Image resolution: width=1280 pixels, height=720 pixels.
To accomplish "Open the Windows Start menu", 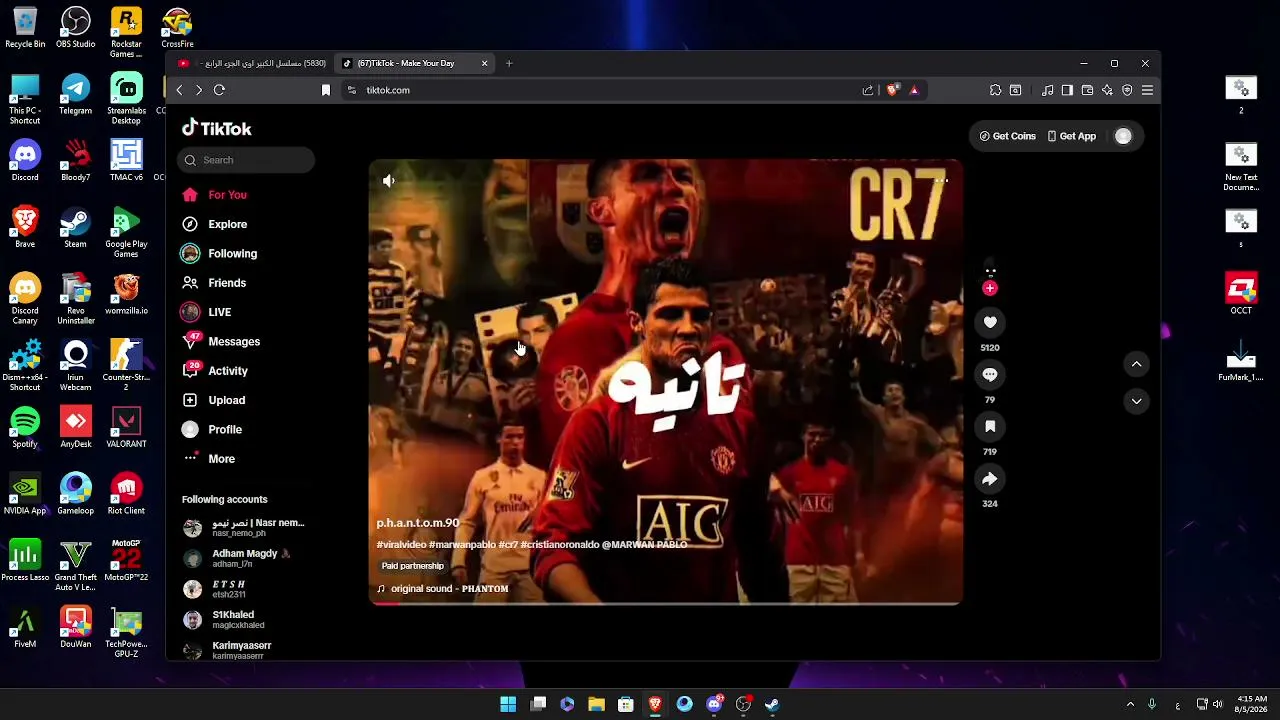I will 508,704.
